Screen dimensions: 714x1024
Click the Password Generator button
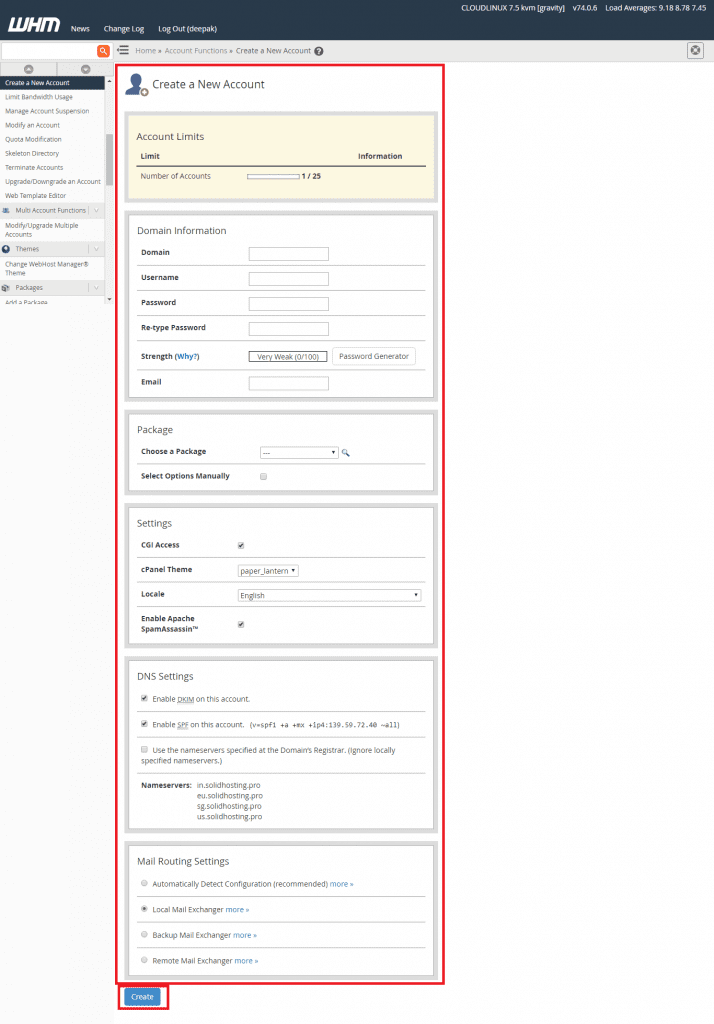(372, 356)
